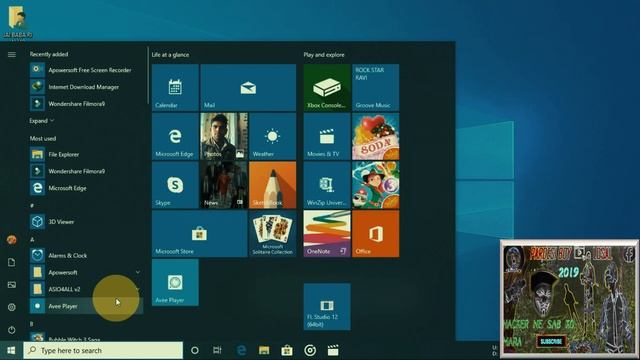Launch the Avee Player tile

tap(175, 282)
